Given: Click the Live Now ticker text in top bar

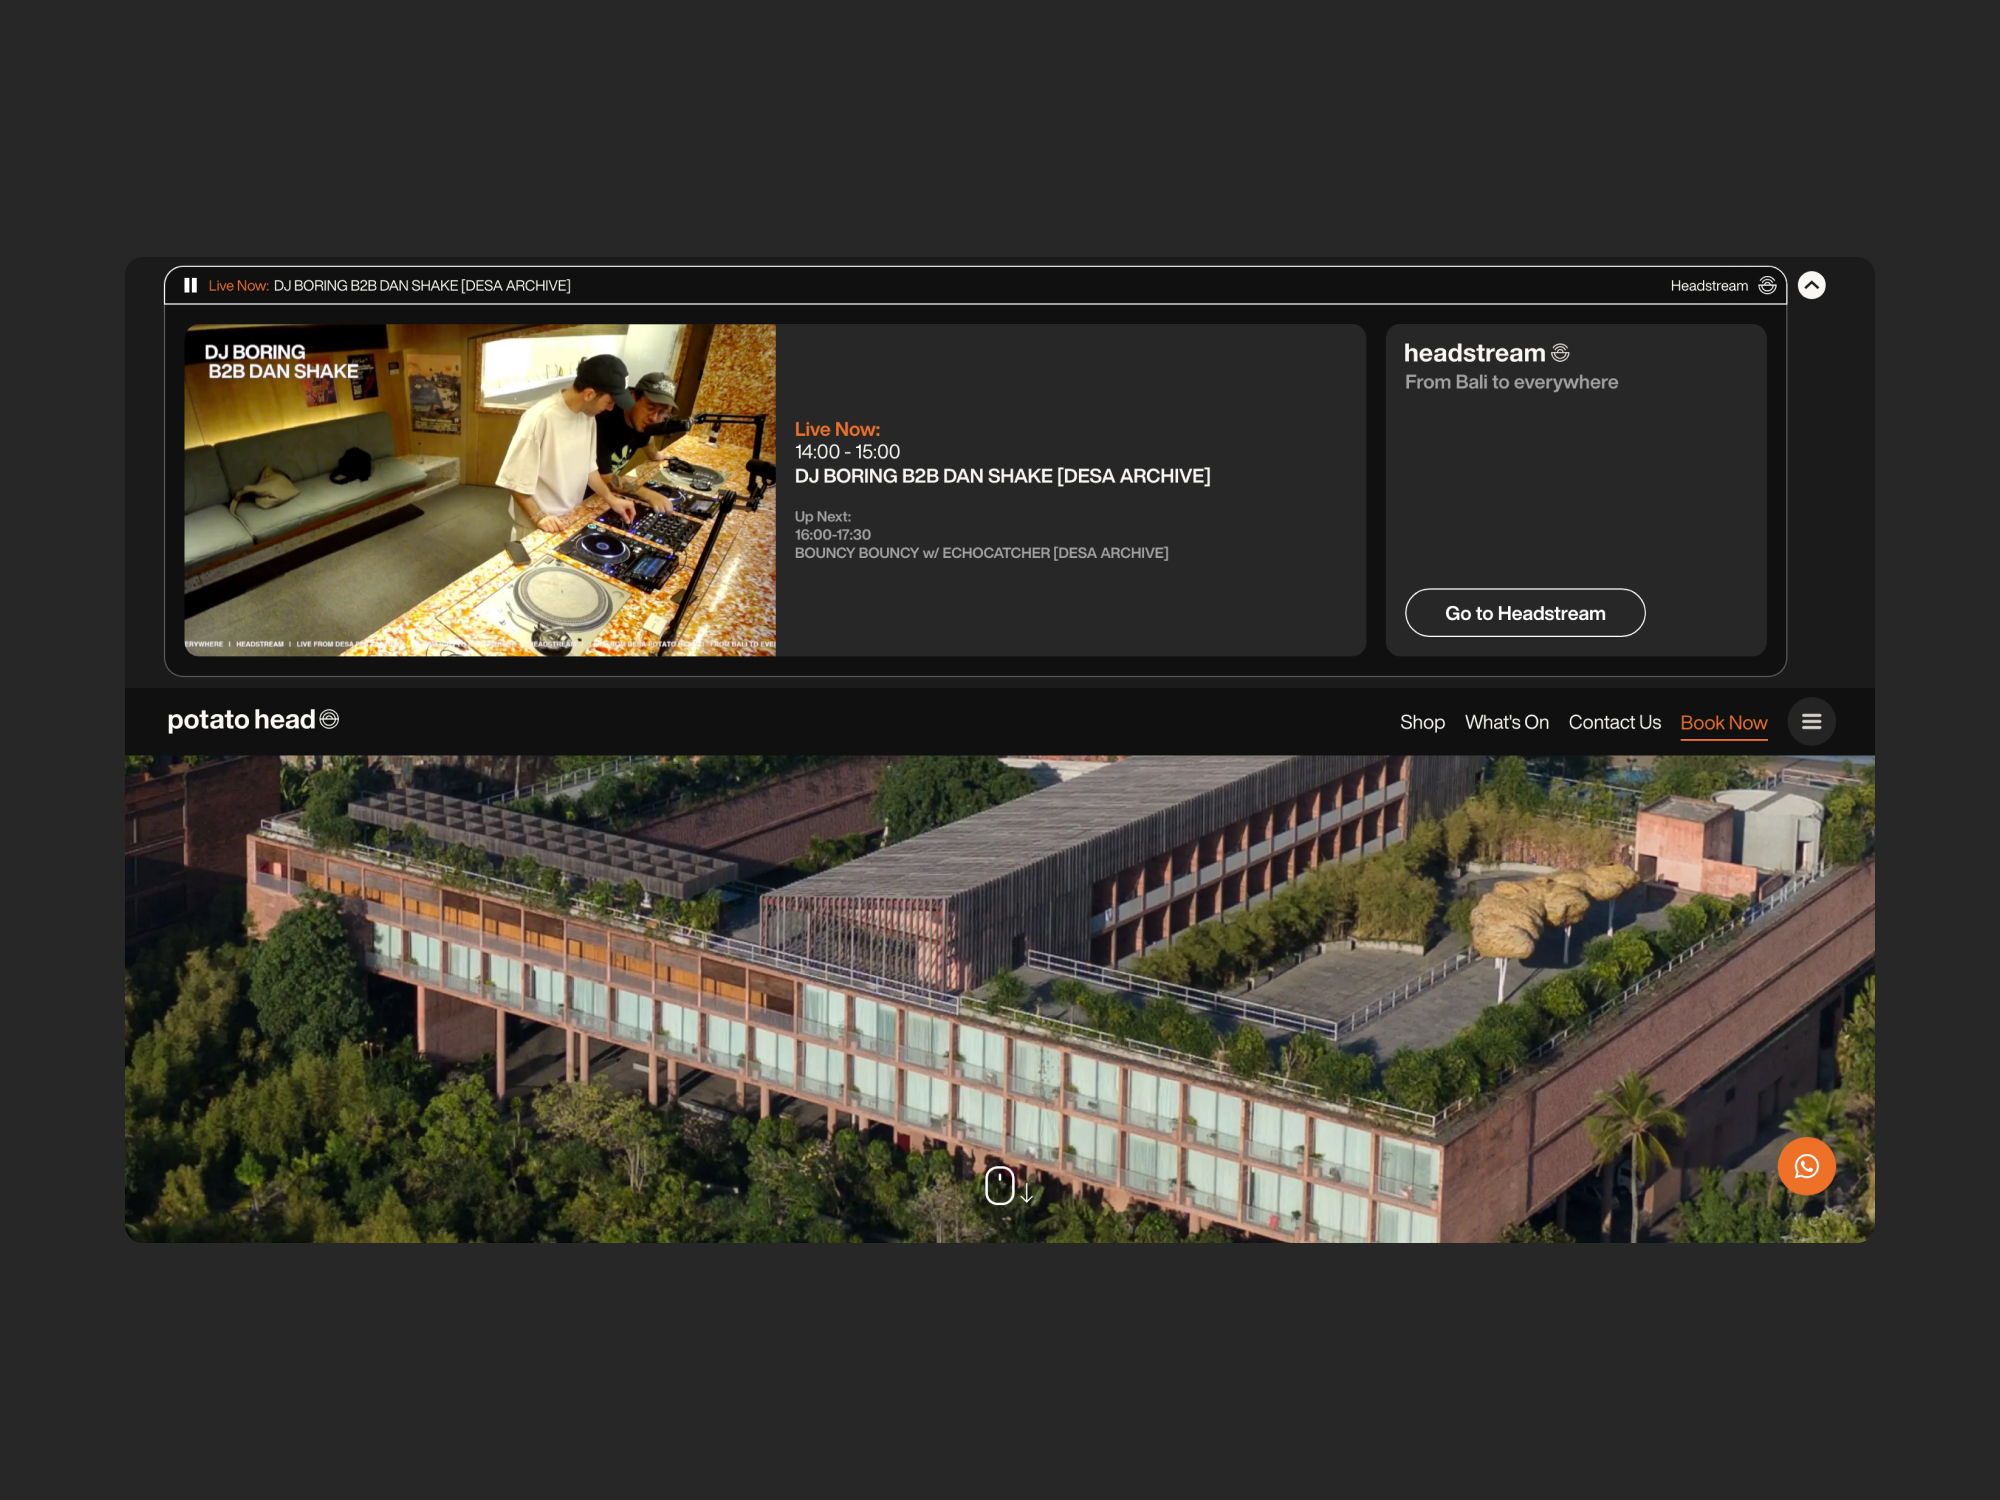Looking at the screenshot, I should pos(389,286).
